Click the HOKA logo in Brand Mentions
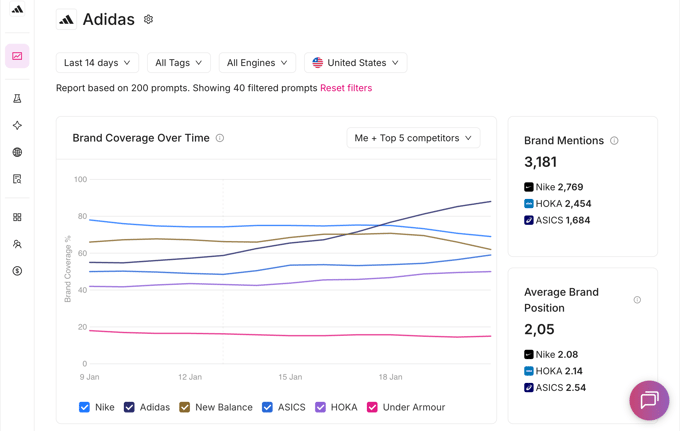Screen dimensions: 680x431 (x=529, y=203)
